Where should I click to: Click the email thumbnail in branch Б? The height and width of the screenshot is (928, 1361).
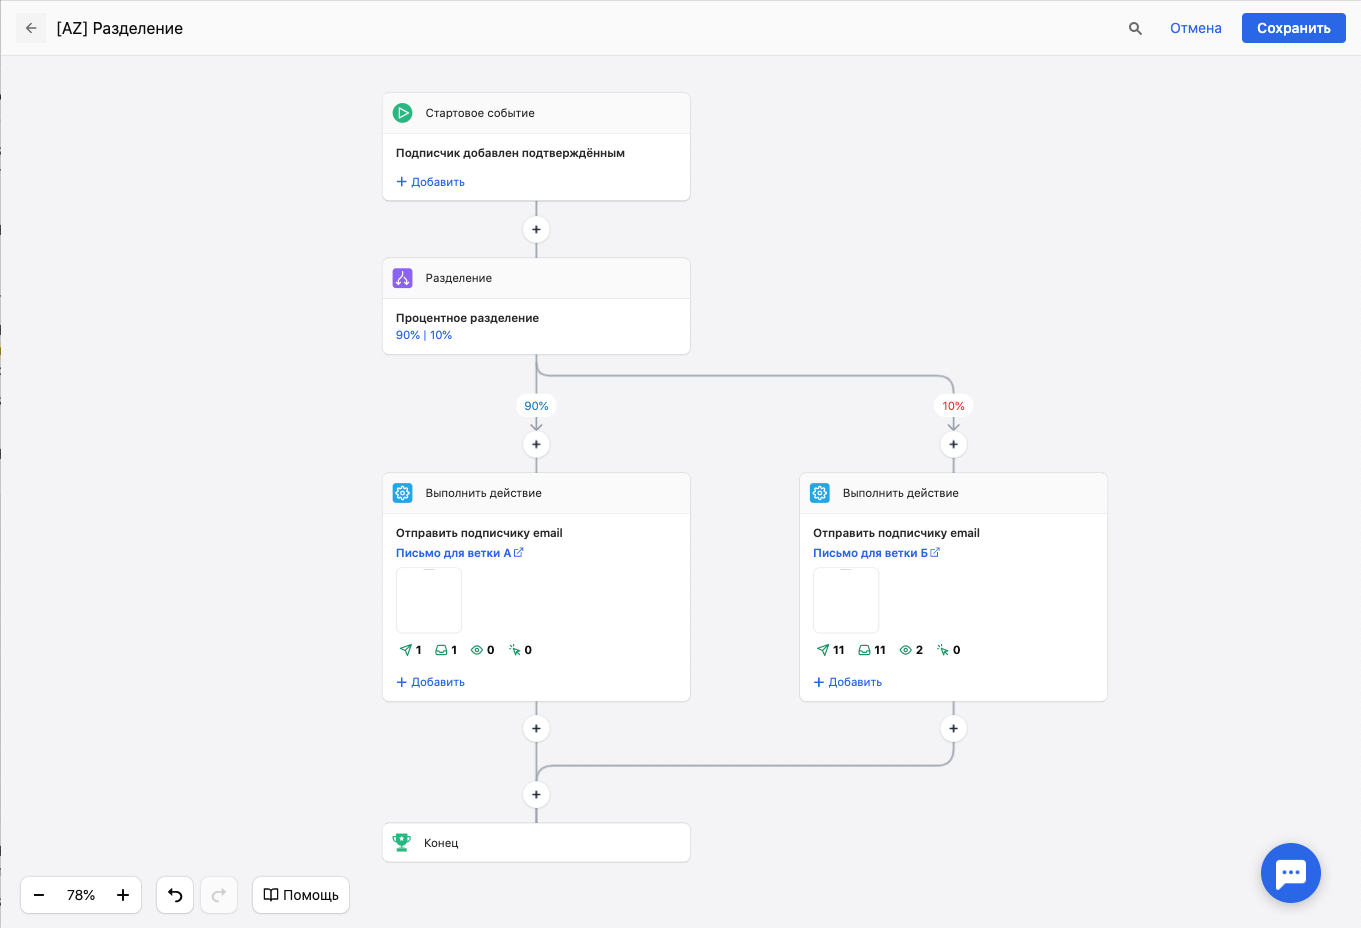tap(846, 600)
